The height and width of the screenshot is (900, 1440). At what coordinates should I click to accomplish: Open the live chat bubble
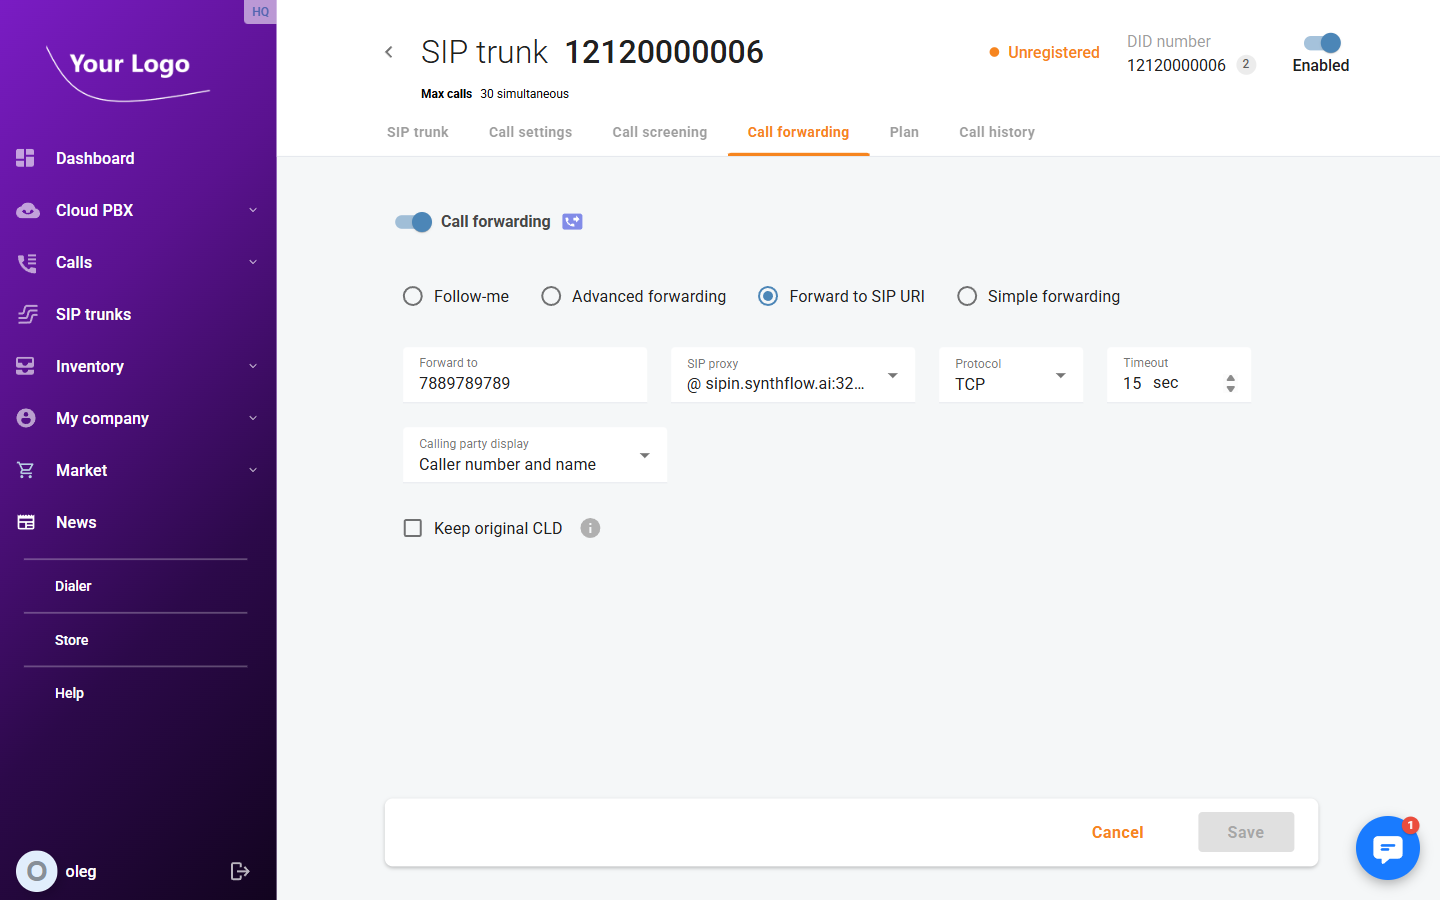coord(1387,848)
